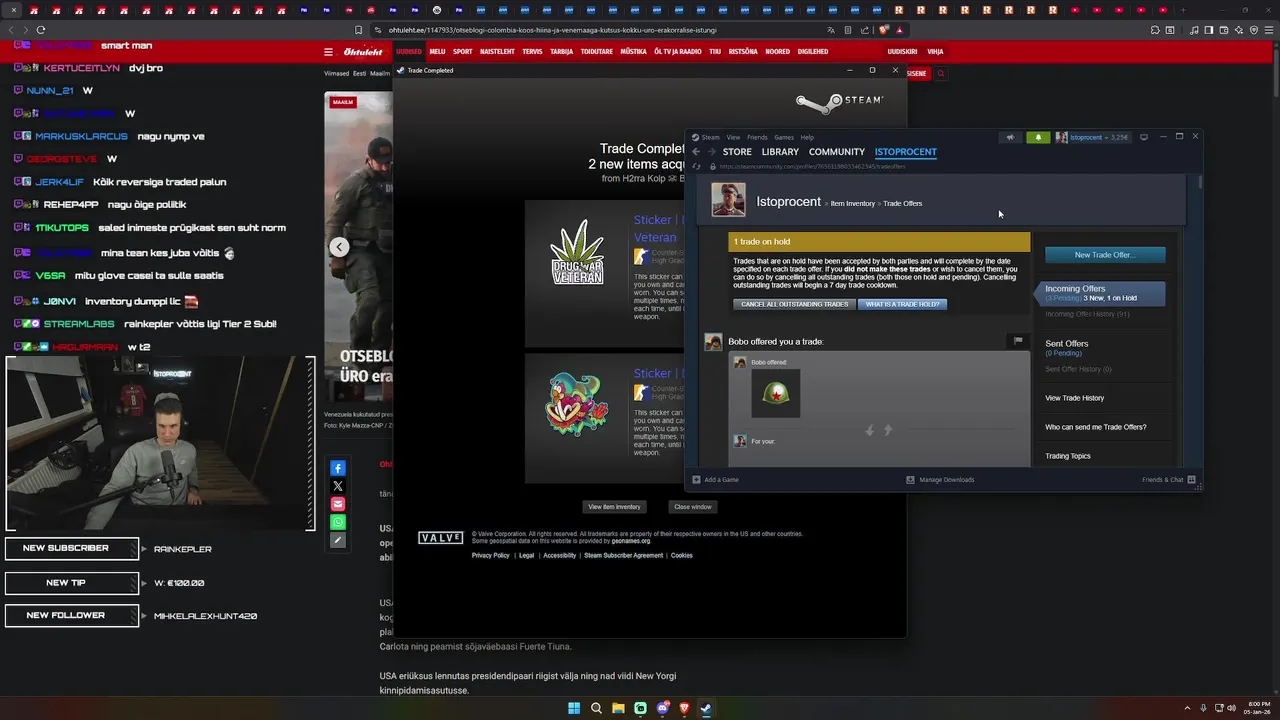Open Manage Downloads in Steam footer
Image resolution: width=1280 pixels, height=720 pixels.
(x=940, y=480)
